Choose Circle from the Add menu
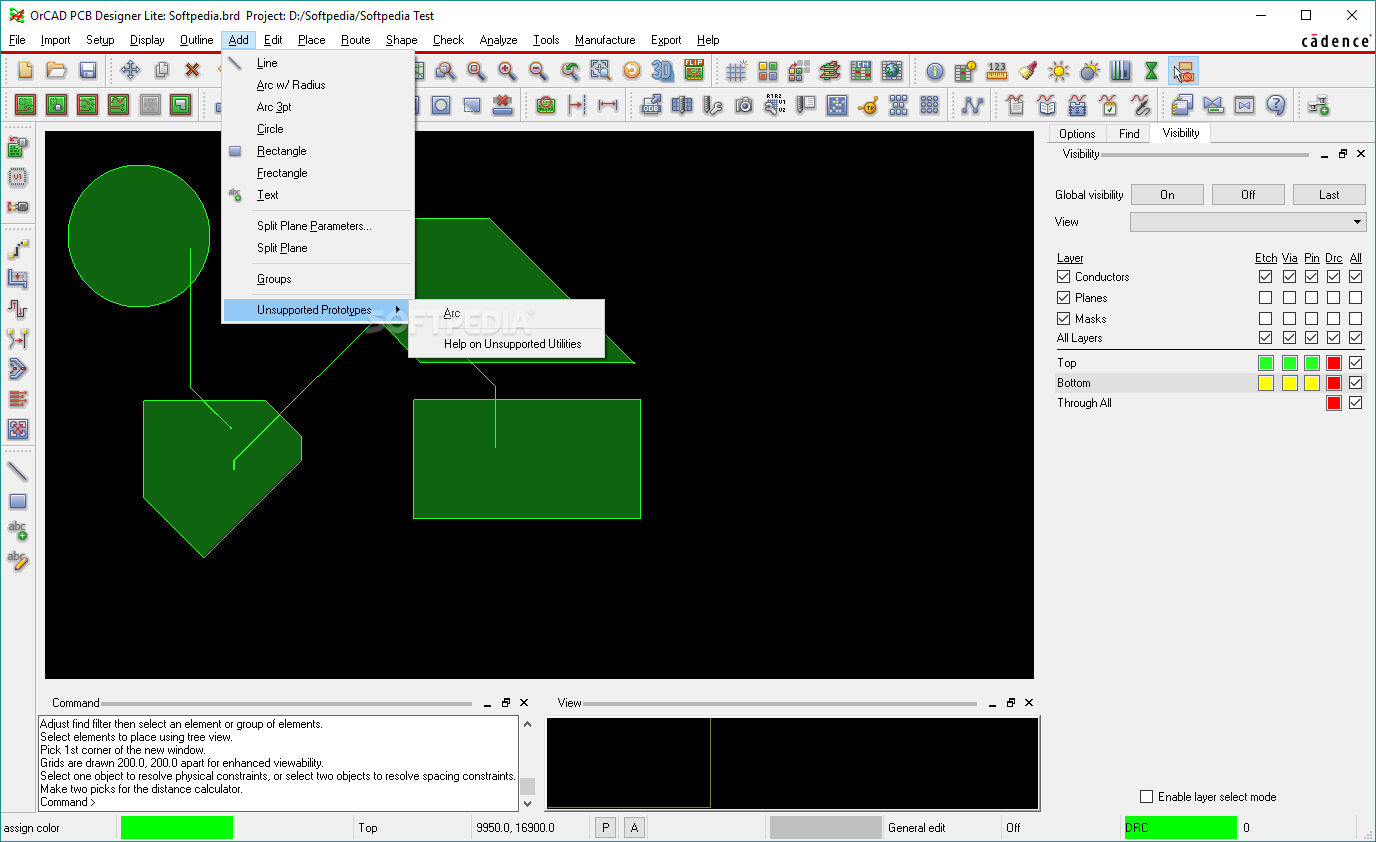The image size is (1376, 842). (x=270, y=129)
